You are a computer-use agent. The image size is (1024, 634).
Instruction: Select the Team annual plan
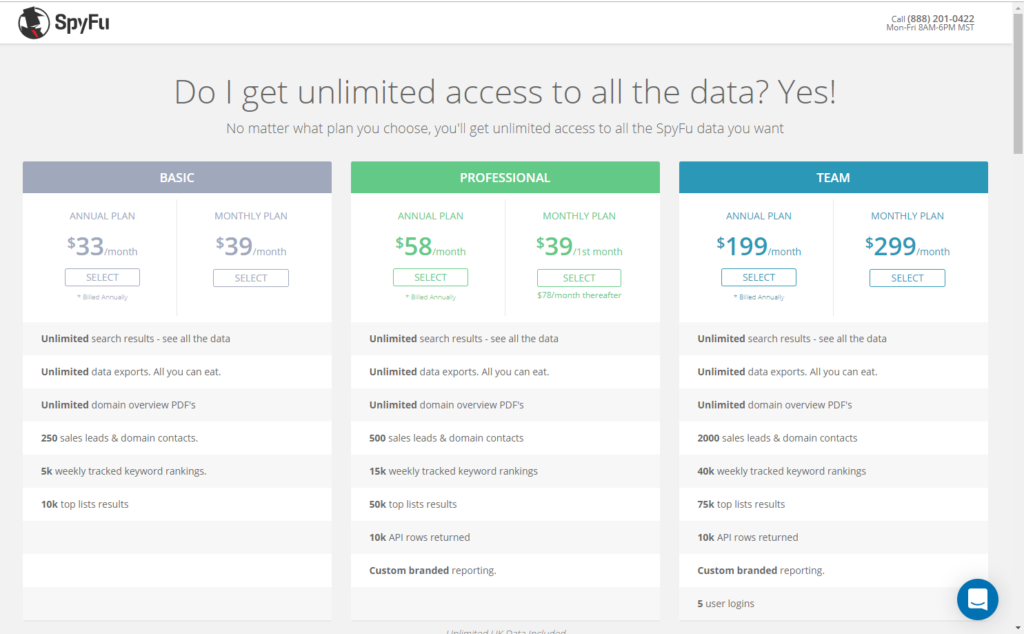758,277
